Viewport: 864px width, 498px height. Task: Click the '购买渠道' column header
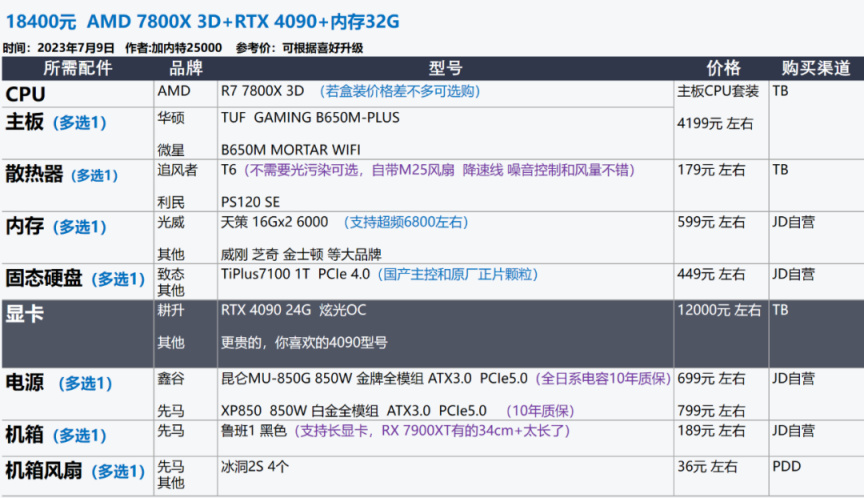click(816, 68)
